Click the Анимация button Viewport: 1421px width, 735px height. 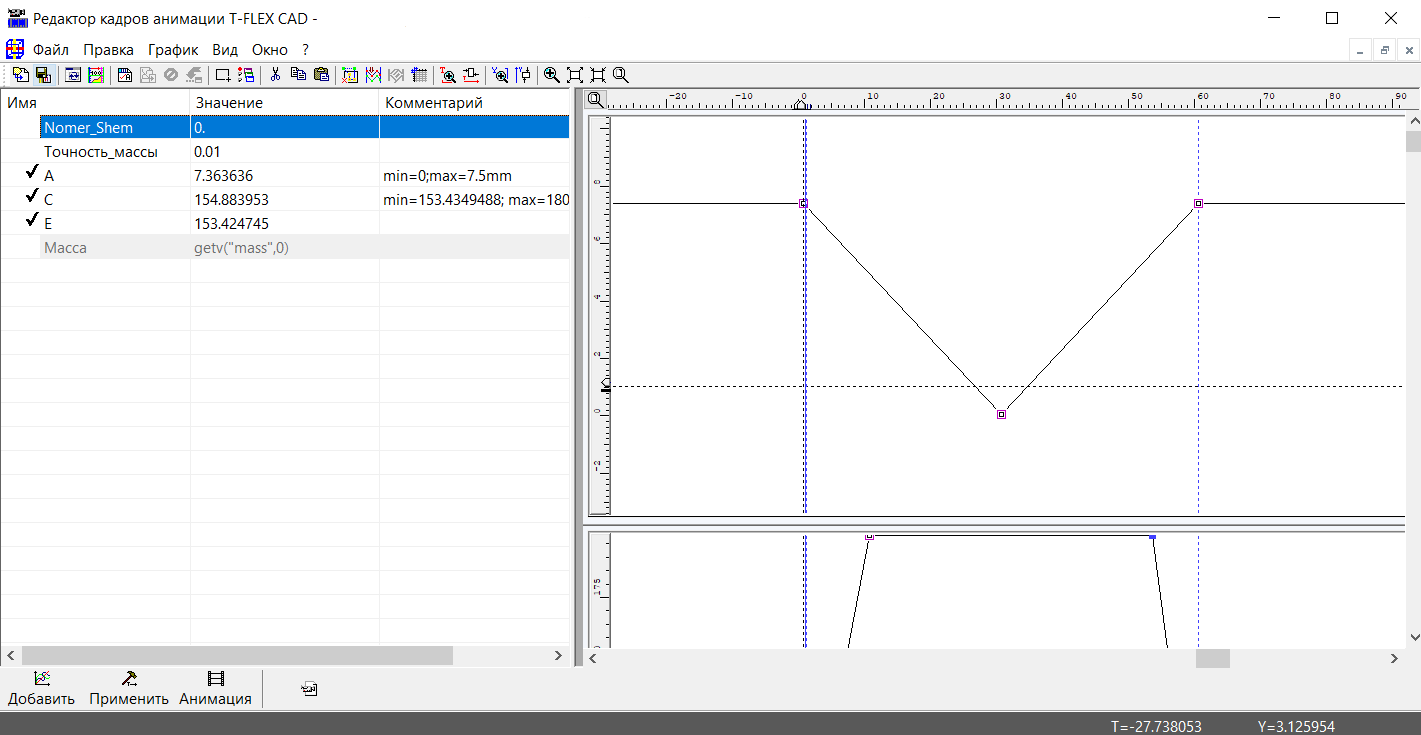click(x=215, y=688)
